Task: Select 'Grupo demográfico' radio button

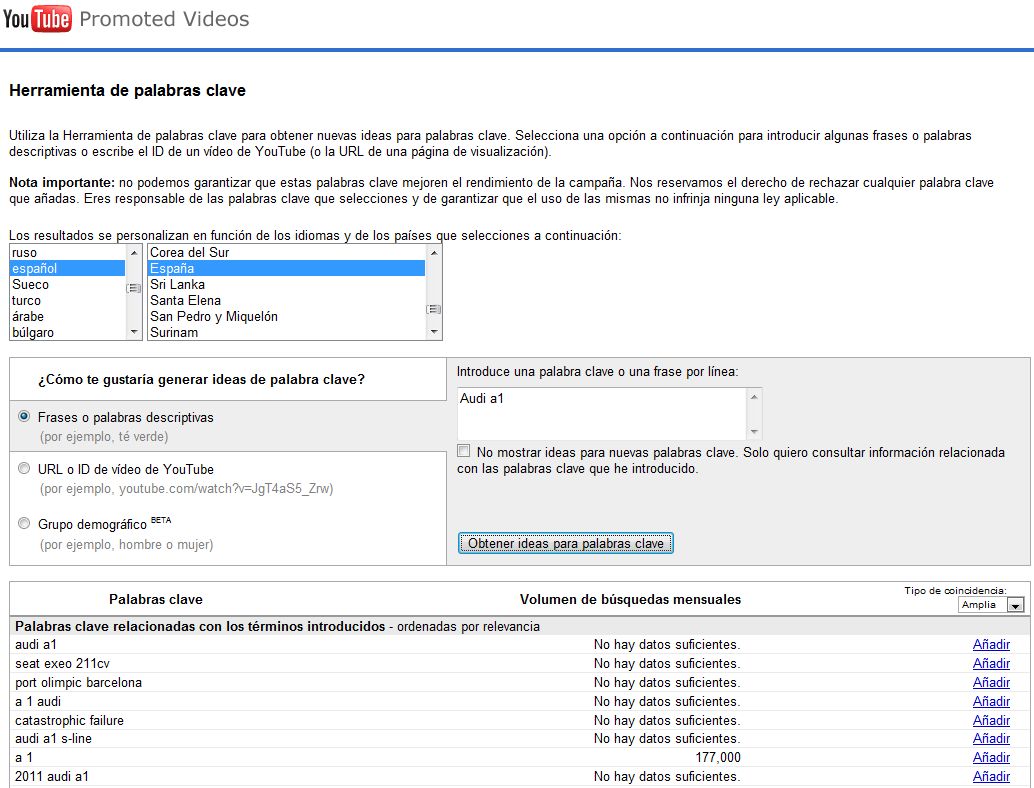Action: tap(24, 523)
